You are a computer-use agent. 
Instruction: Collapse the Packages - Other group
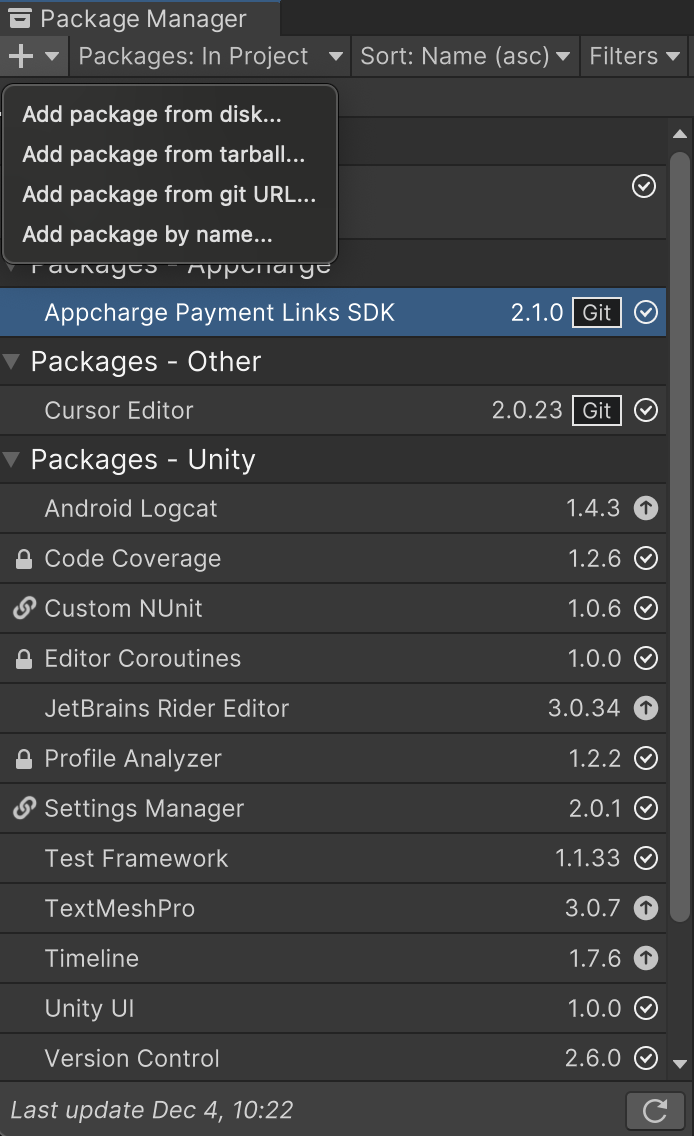click(12, 361)
